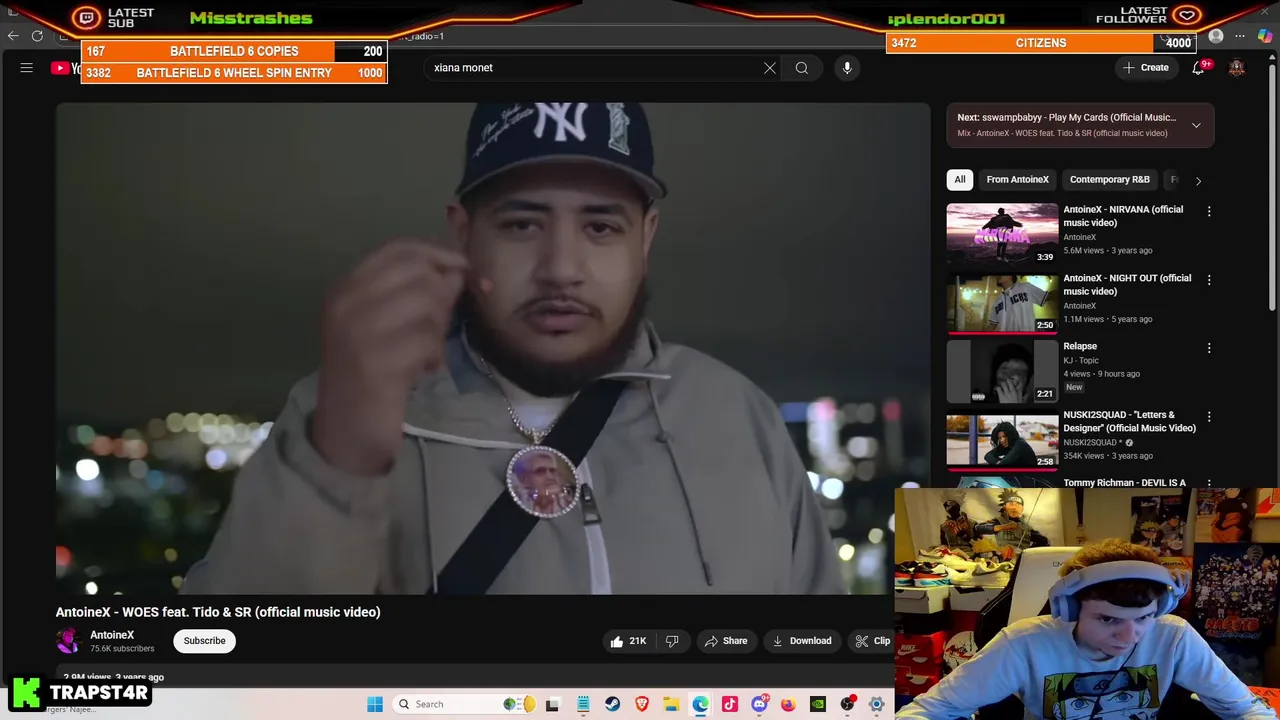Clear the search box with the X icon
The image size is (1280, 720).
[x=770, y=68]
